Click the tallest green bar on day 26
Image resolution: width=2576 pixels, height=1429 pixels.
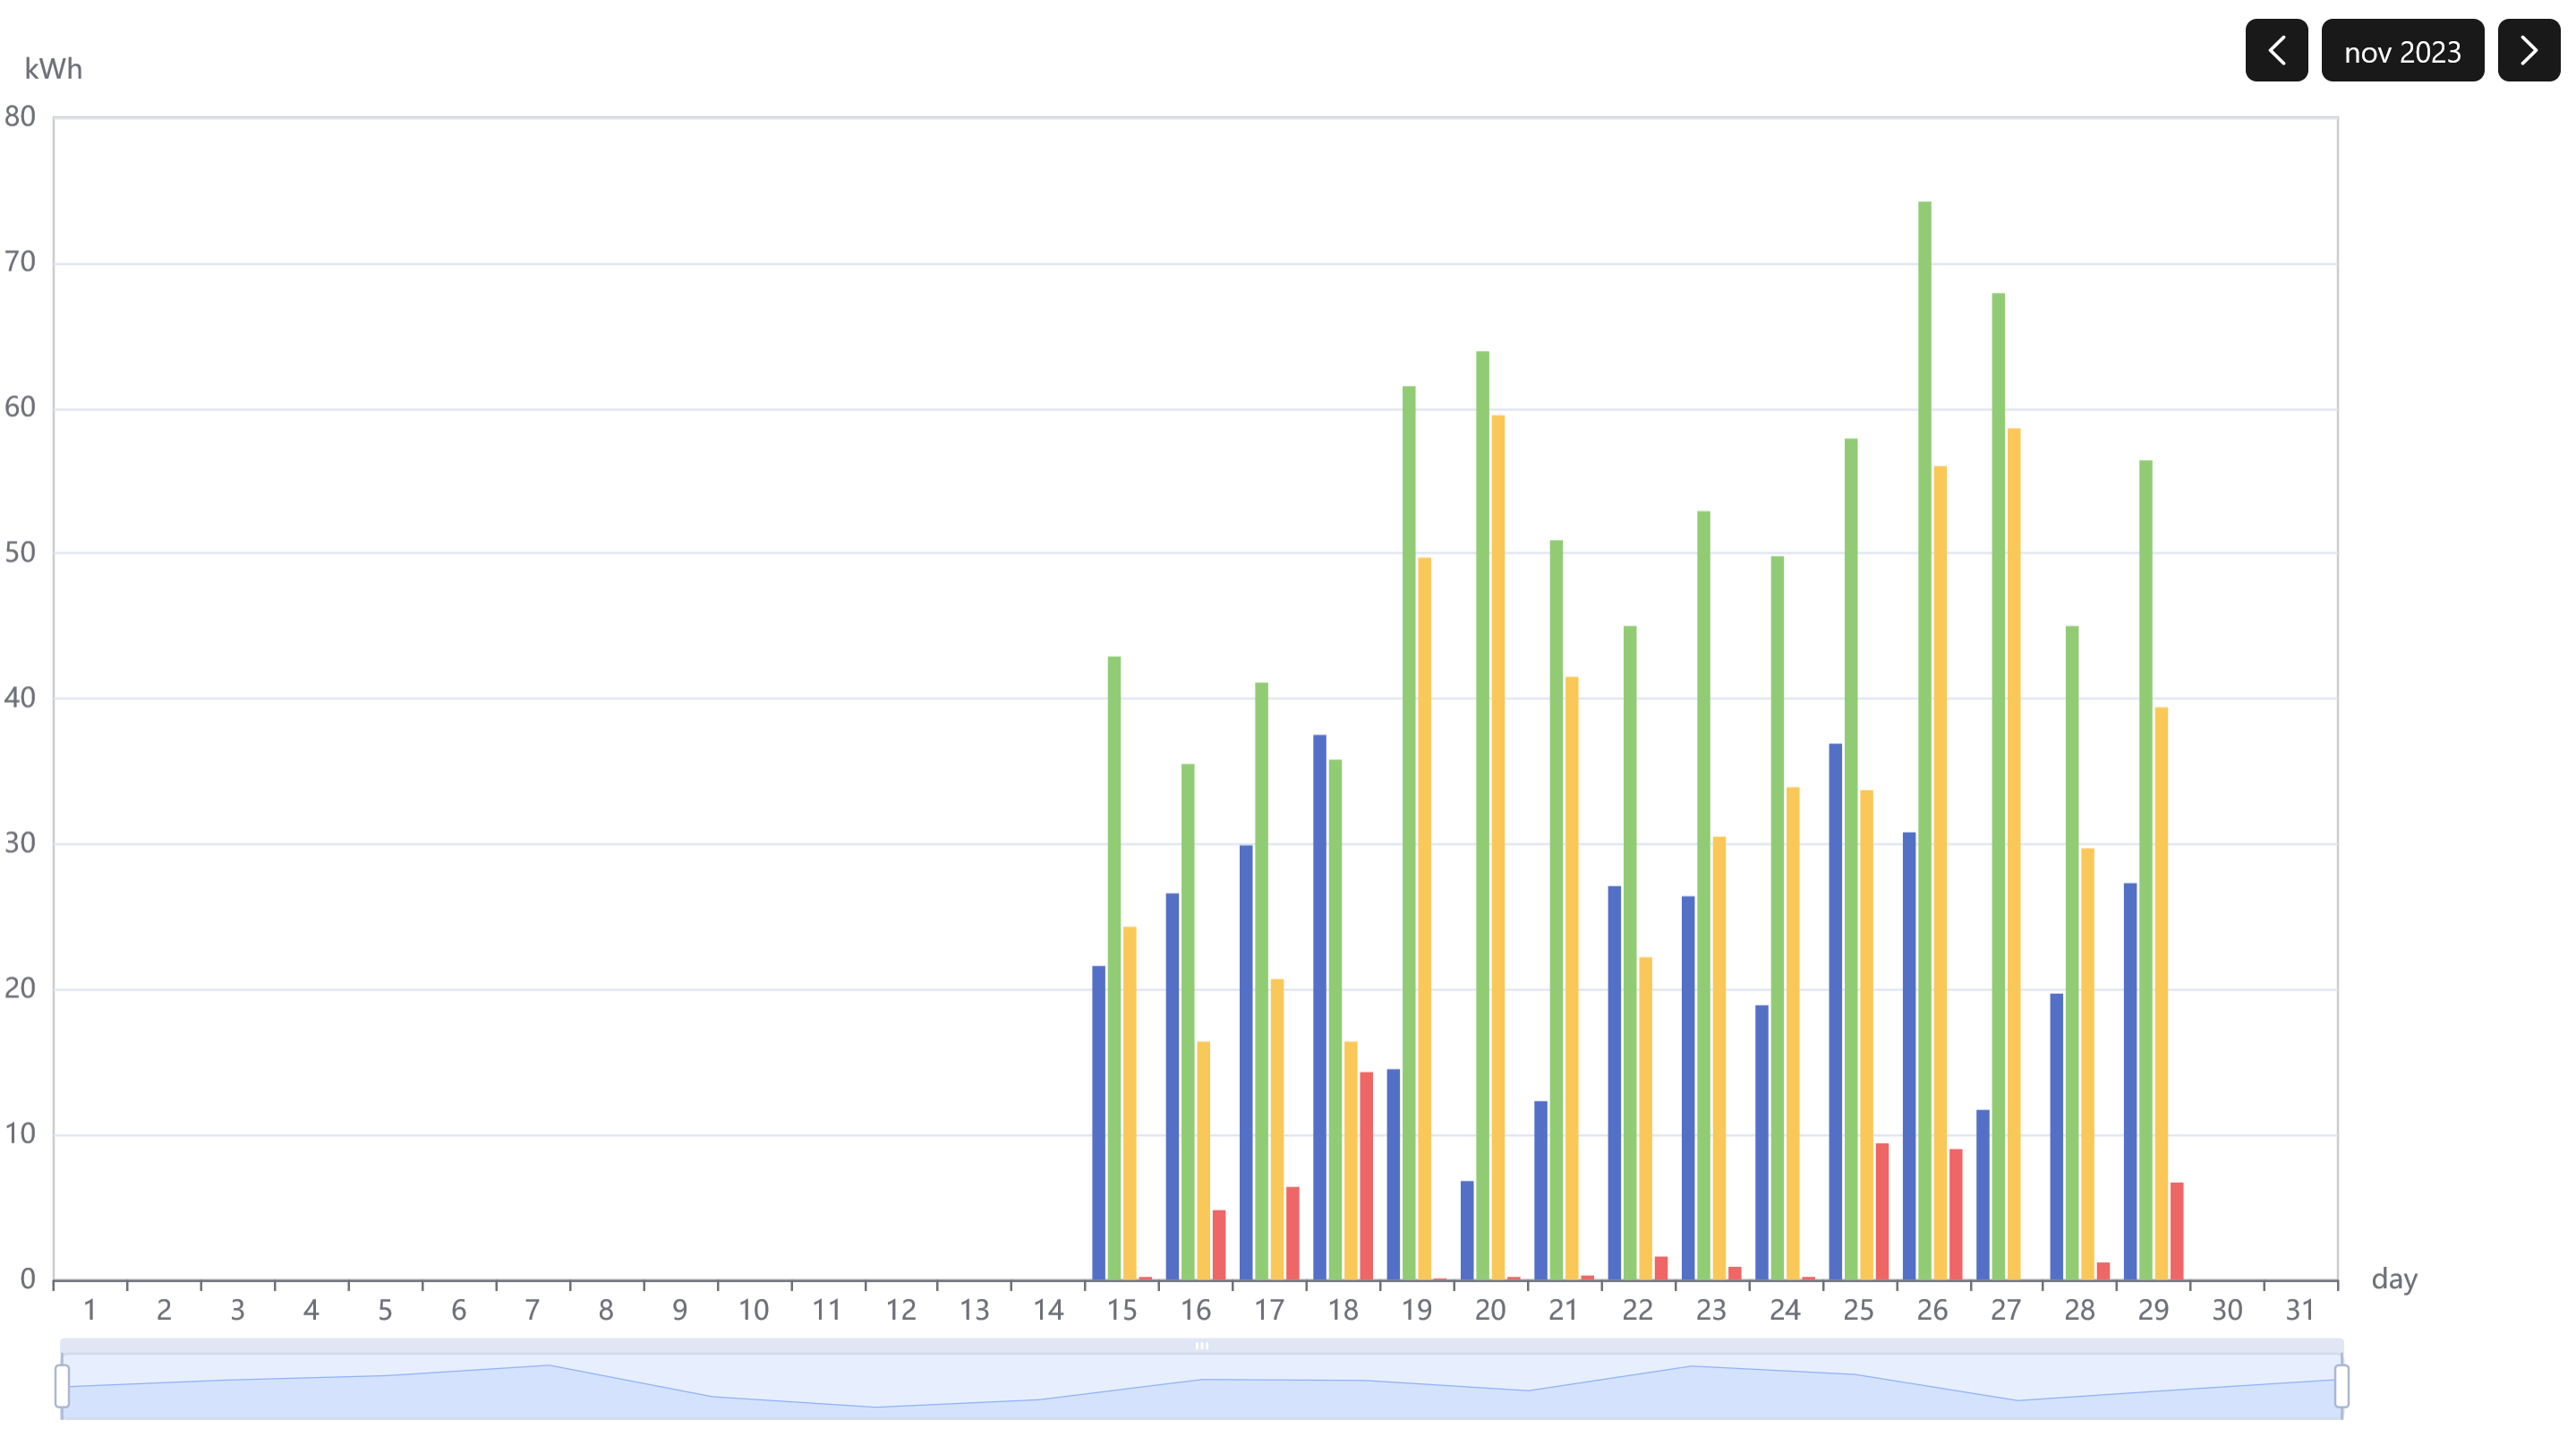pos(1924,740)
